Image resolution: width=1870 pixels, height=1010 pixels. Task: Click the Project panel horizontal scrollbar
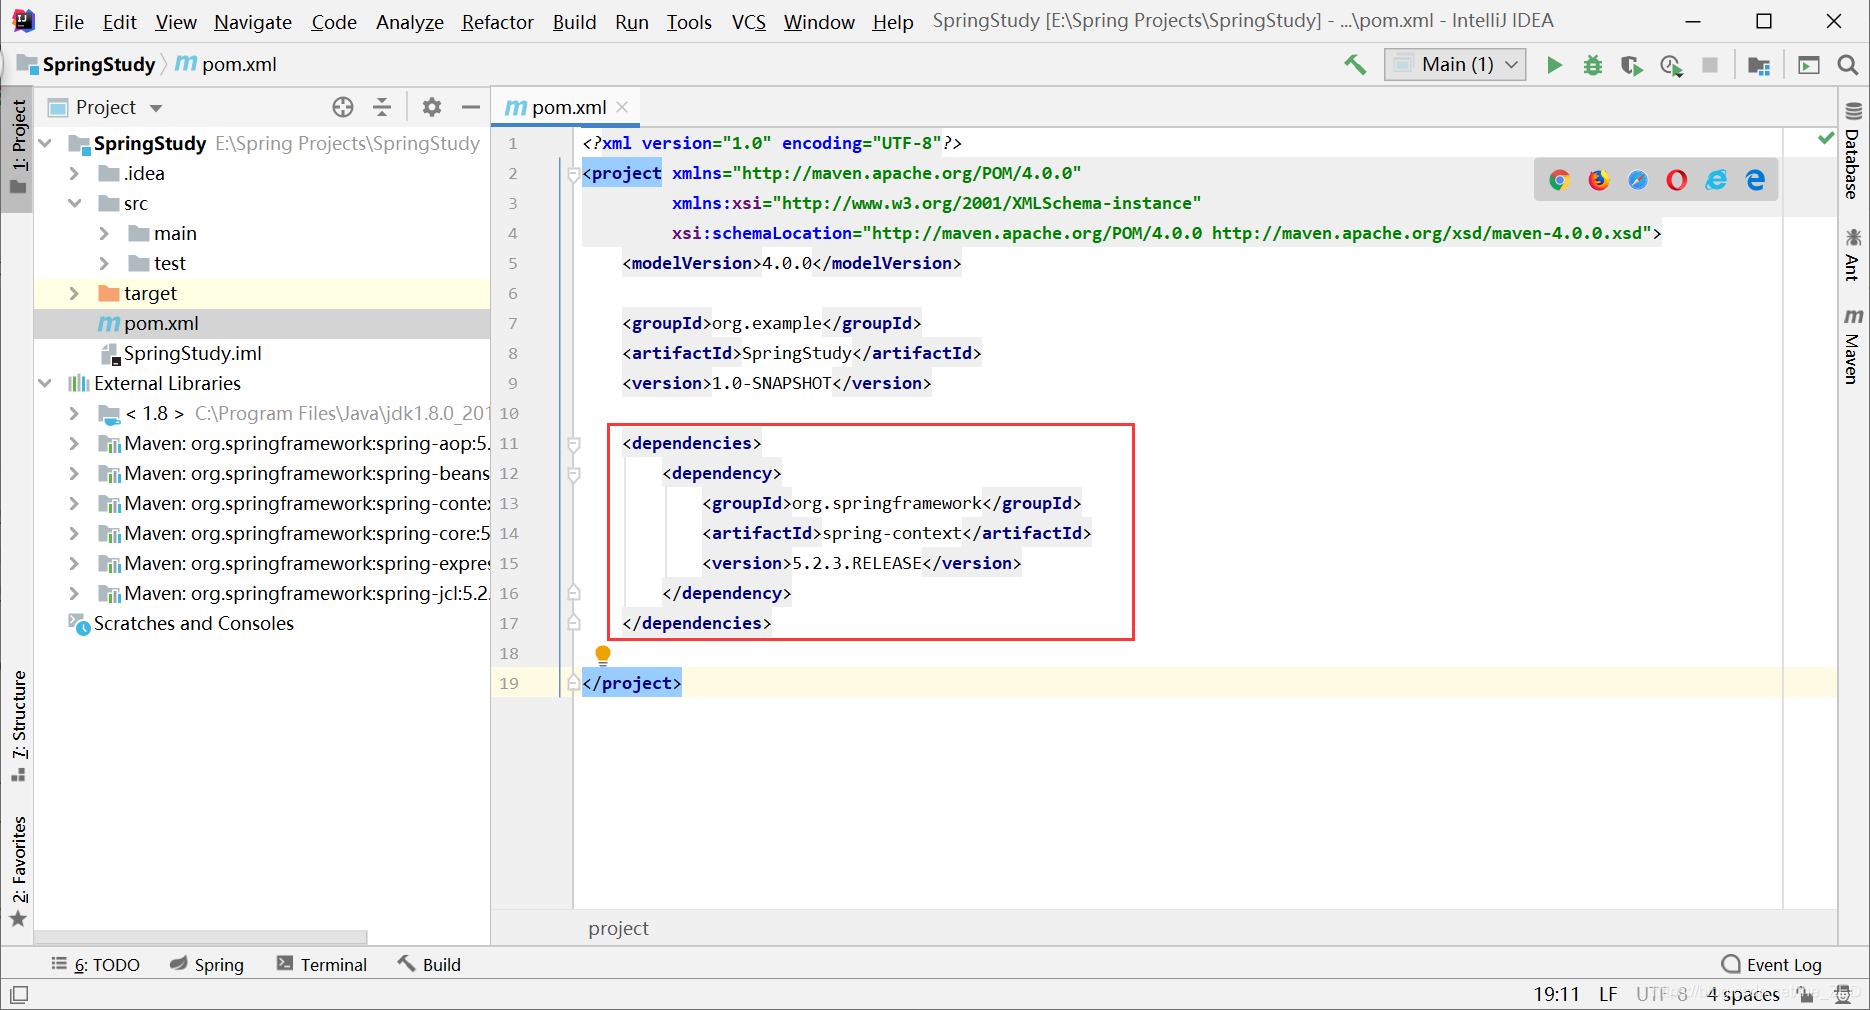point(201,938)
